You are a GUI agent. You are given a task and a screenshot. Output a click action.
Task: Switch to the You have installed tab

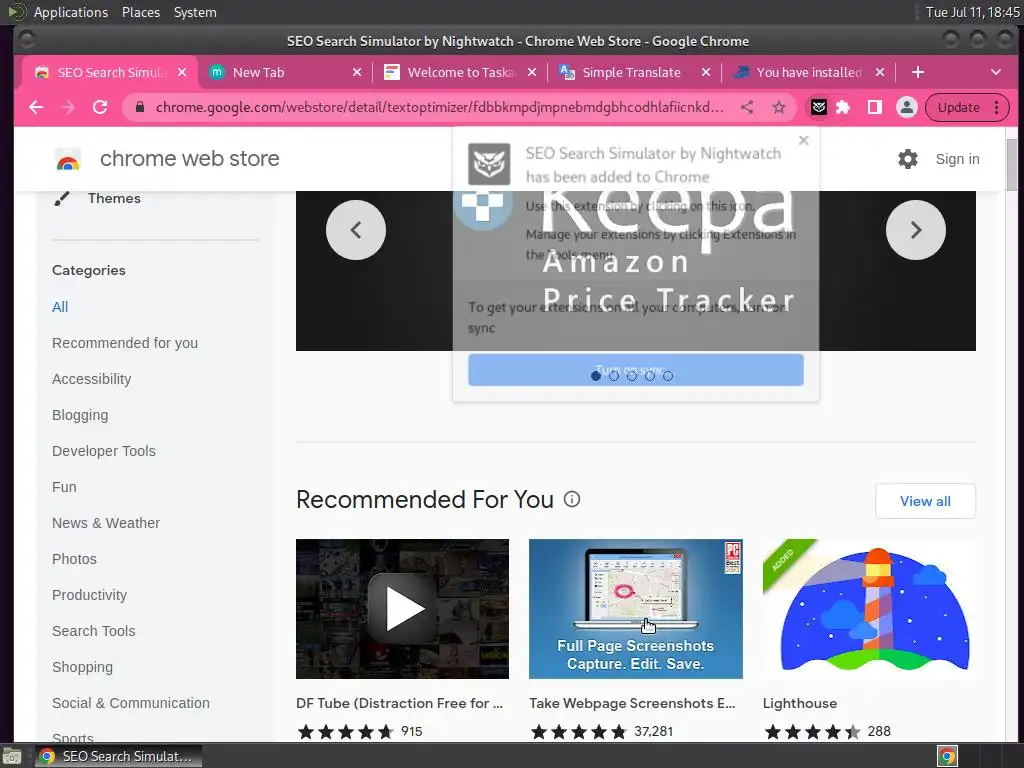pyautogui.click(x=808, y=72)
